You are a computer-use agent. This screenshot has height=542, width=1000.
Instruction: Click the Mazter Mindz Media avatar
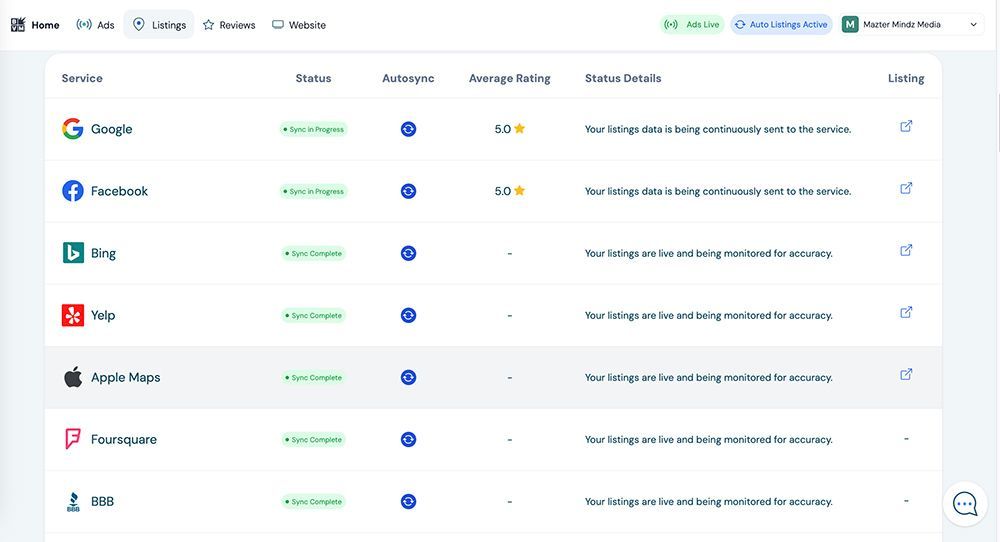pos(849,25)
